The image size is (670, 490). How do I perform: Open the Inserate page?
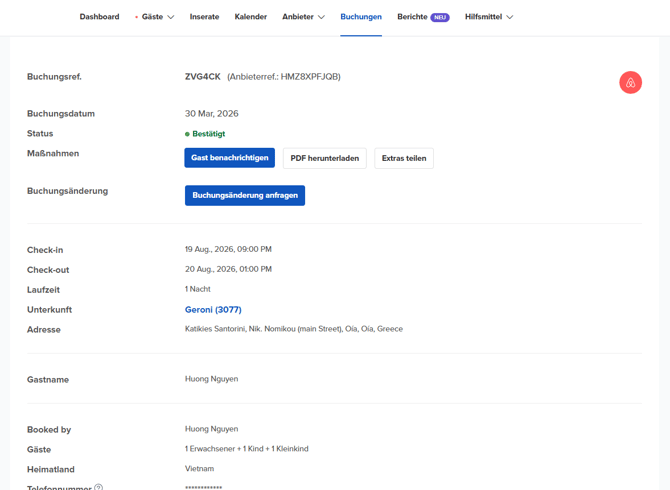[x=204, y=17]
